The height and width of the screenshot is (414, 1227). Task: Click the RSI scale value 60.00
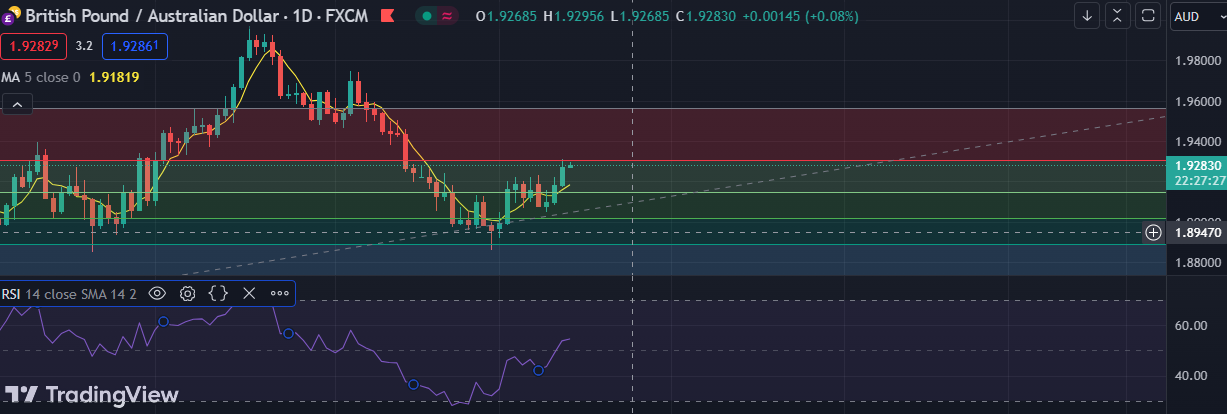coord(1190,325)
